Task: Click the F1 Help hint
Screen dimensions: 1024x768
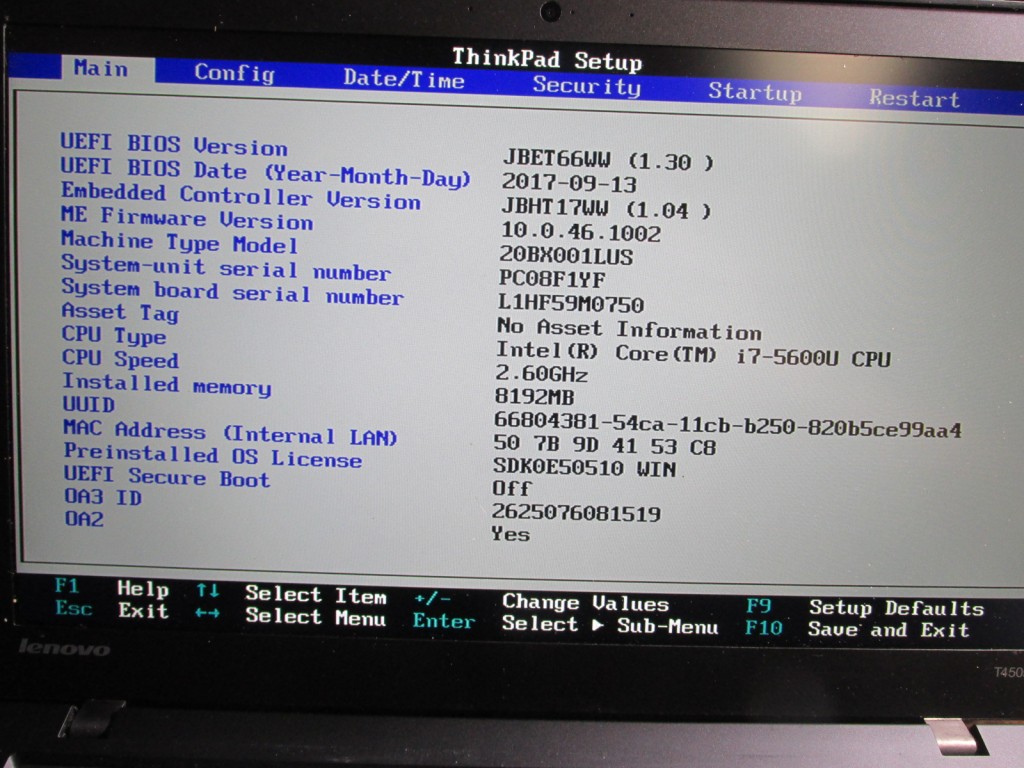Action: [x=112, y=588]
